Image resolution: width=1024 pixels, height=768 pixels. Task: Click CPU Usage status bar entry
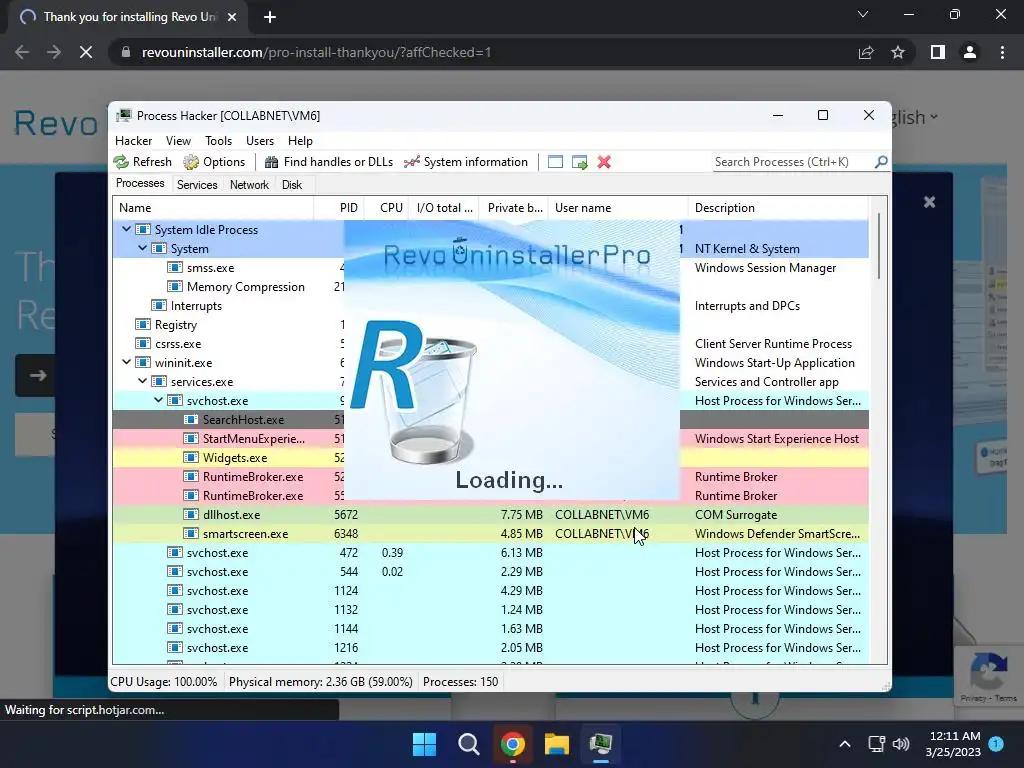click(x=164, y=682)
